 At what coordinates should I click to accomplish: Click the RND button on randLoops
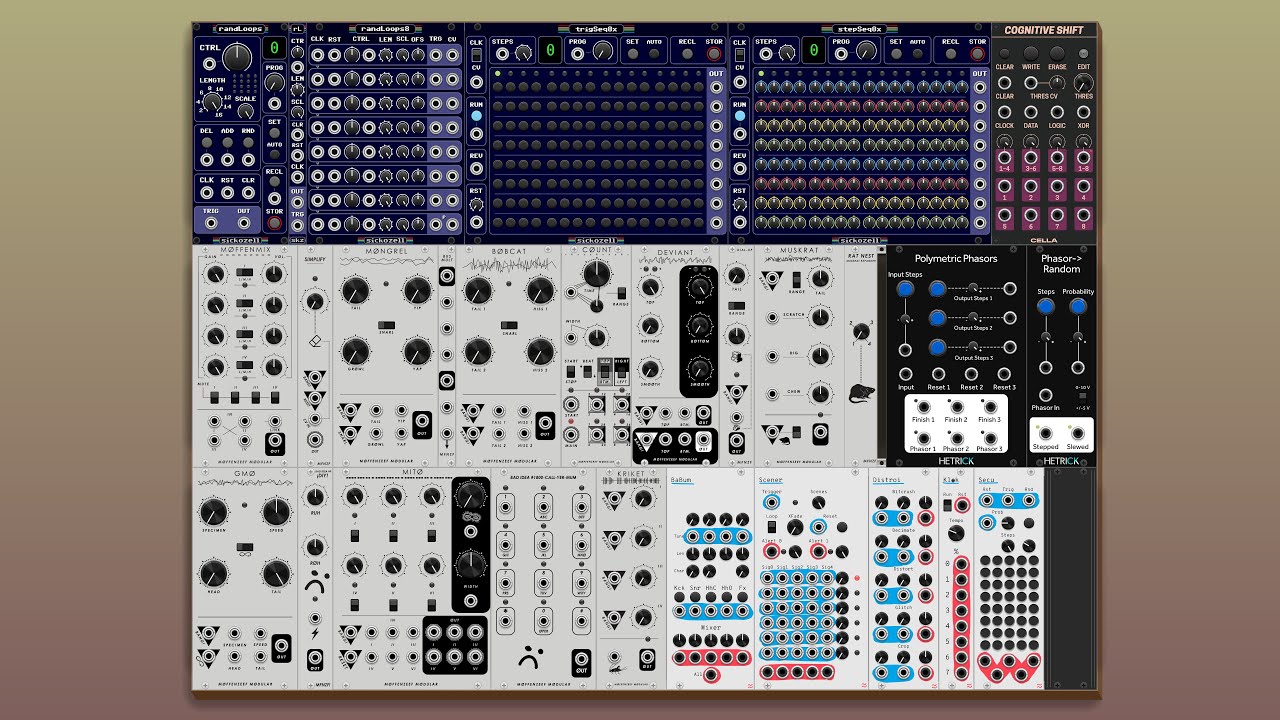point(247,142)
